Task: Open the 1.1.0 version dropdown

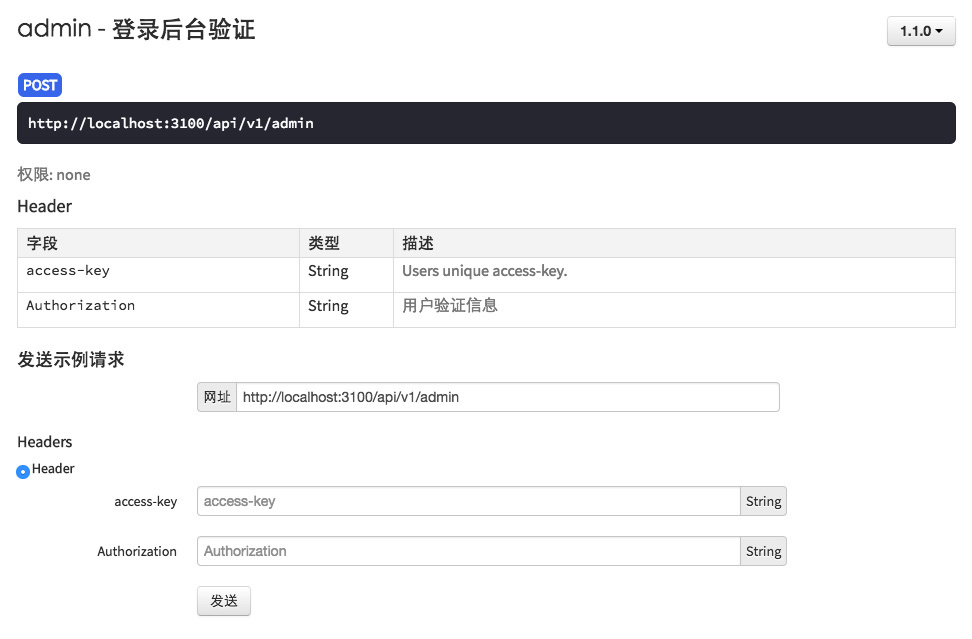Action: [921, 31]
